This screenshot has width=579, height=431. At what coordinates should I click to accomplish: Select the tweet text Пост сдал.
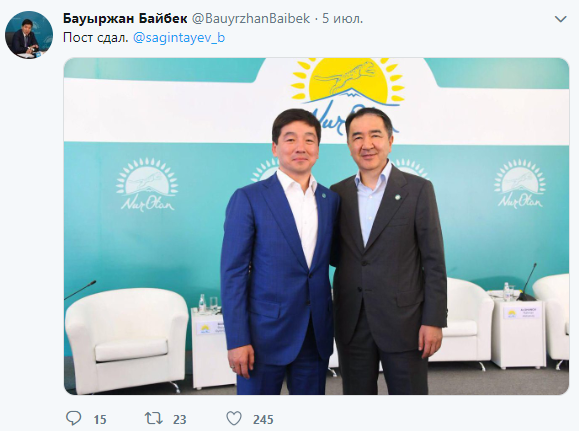tap(95, 38)
